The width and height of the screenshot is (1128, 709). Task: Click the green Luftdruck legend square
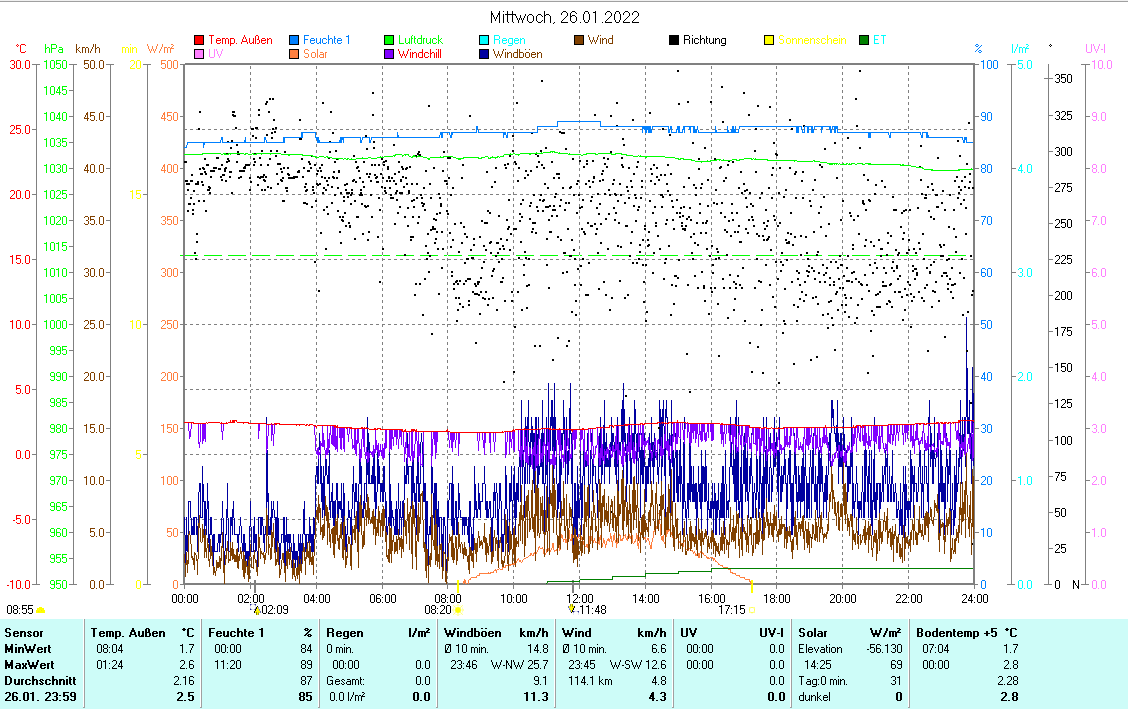pyautogui.click(x=390, y=40)
